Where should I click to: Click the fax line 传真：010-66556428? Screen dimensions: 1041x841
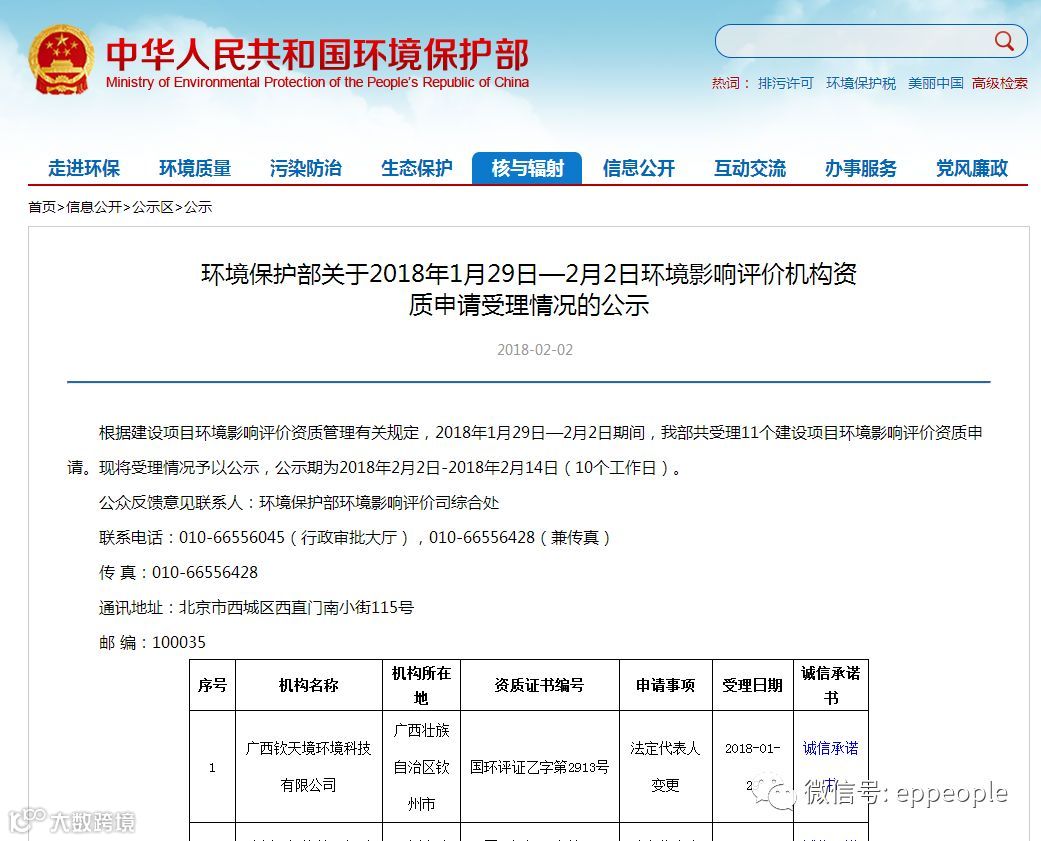[178, 572]
